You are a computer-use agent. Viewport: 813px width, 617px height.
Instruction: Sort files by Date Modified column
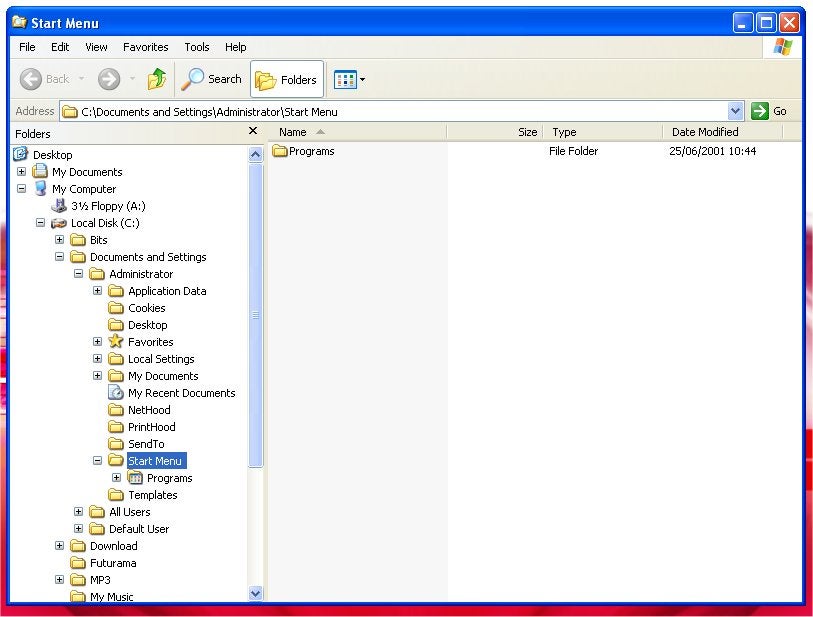722,132
